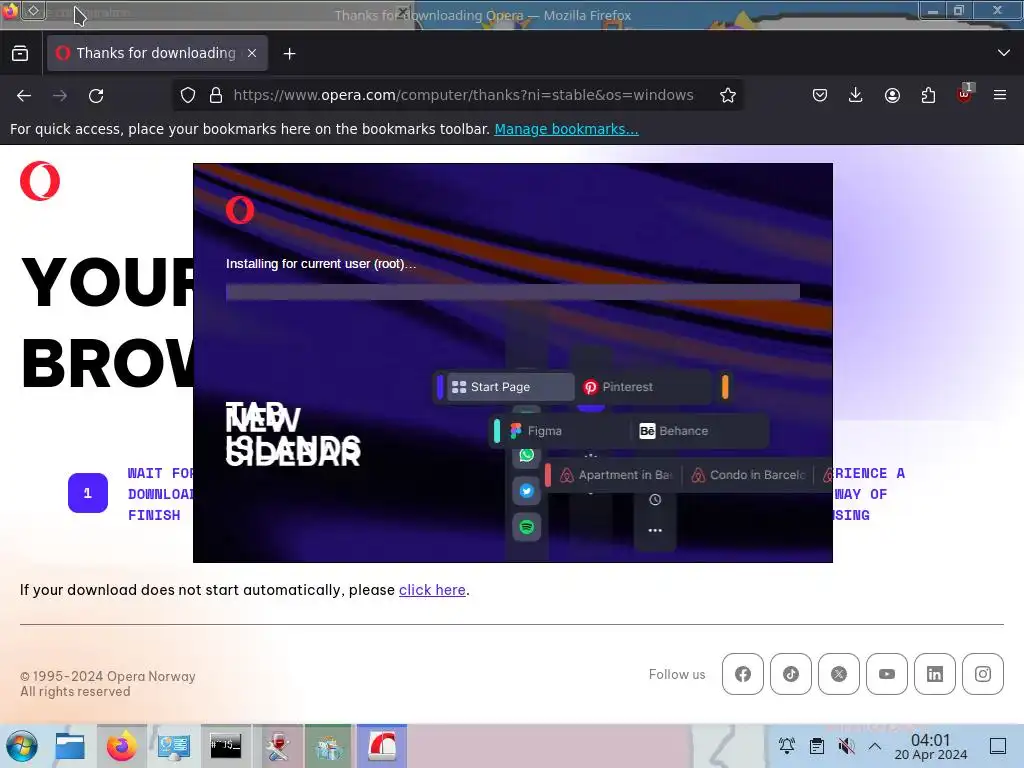Click the show desktop button

tap(998, 745)
